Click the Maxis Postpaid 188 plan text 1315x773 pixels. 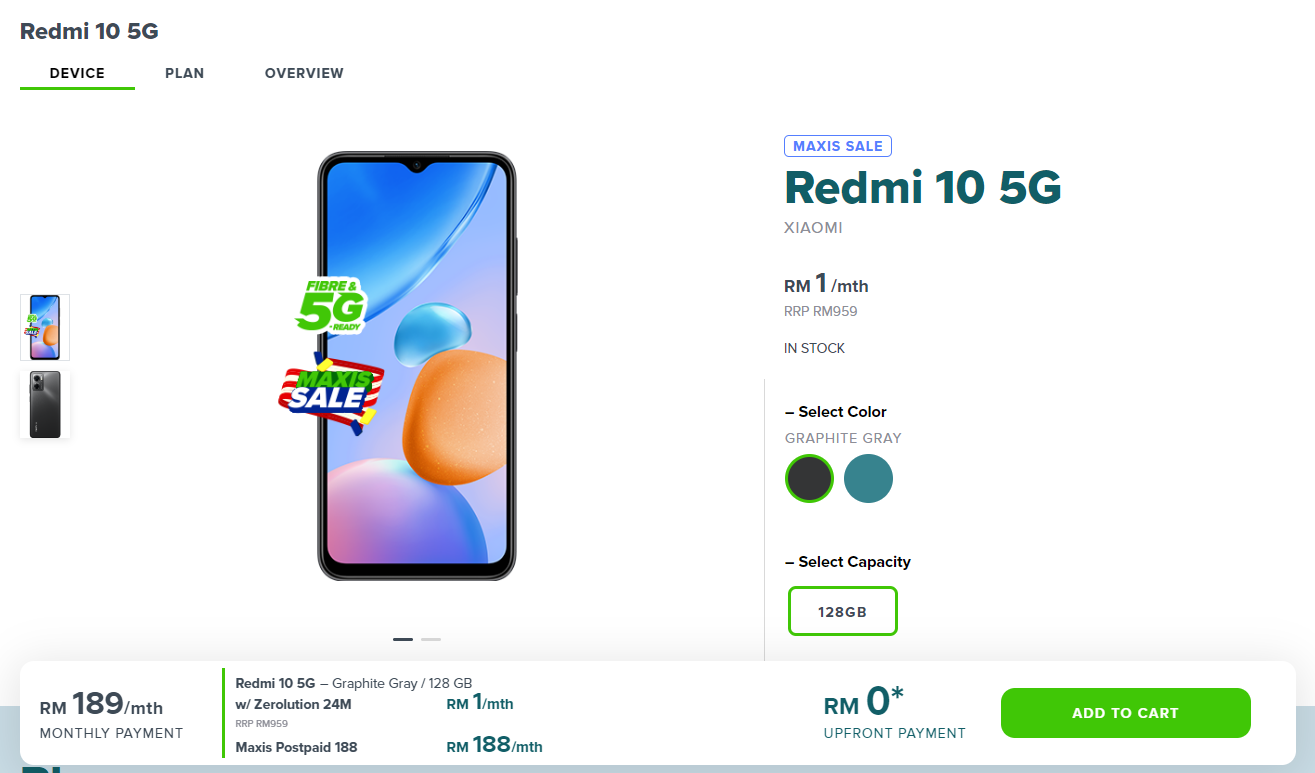tap(296, 747)
